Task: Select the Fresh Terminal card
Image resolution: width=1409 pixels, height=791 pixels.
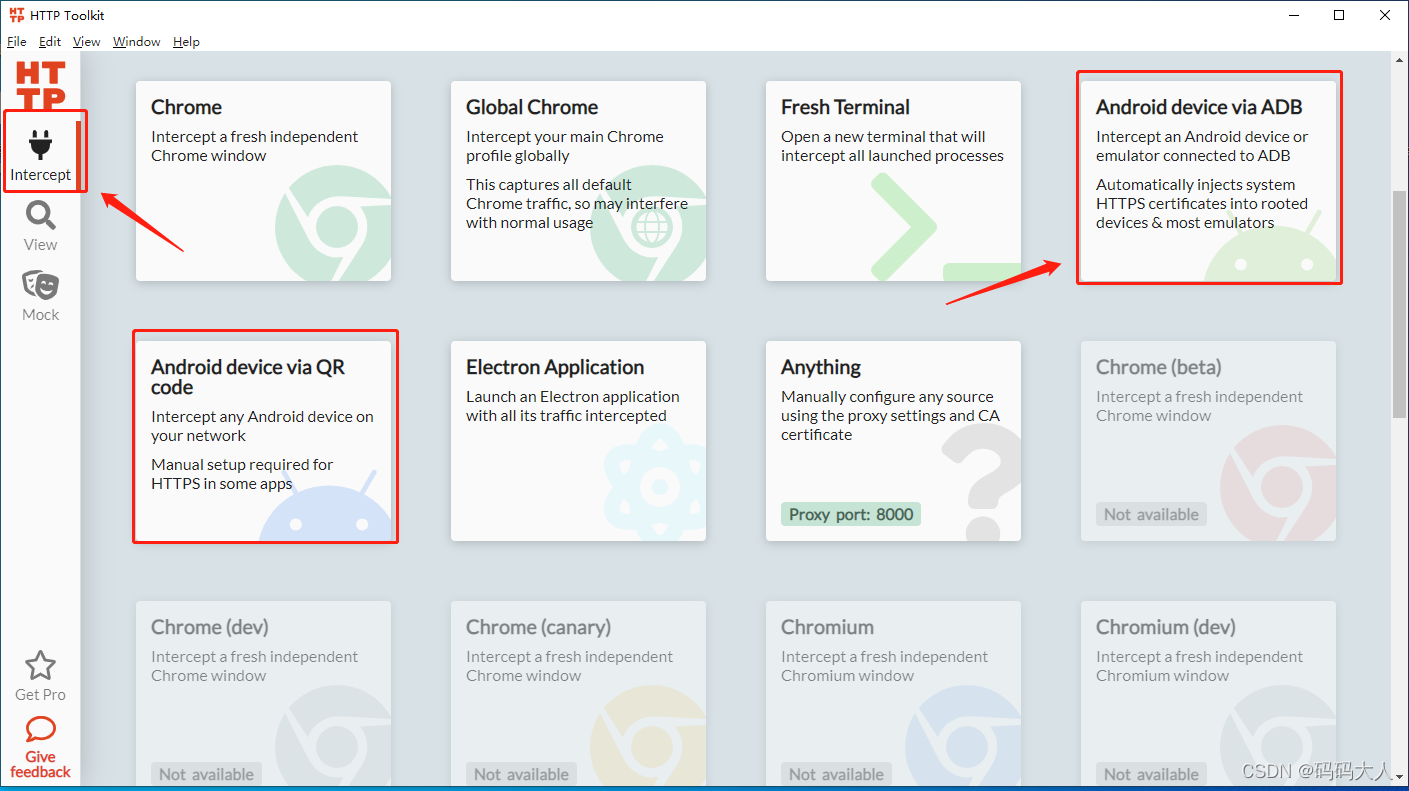Action: [893, 181]
